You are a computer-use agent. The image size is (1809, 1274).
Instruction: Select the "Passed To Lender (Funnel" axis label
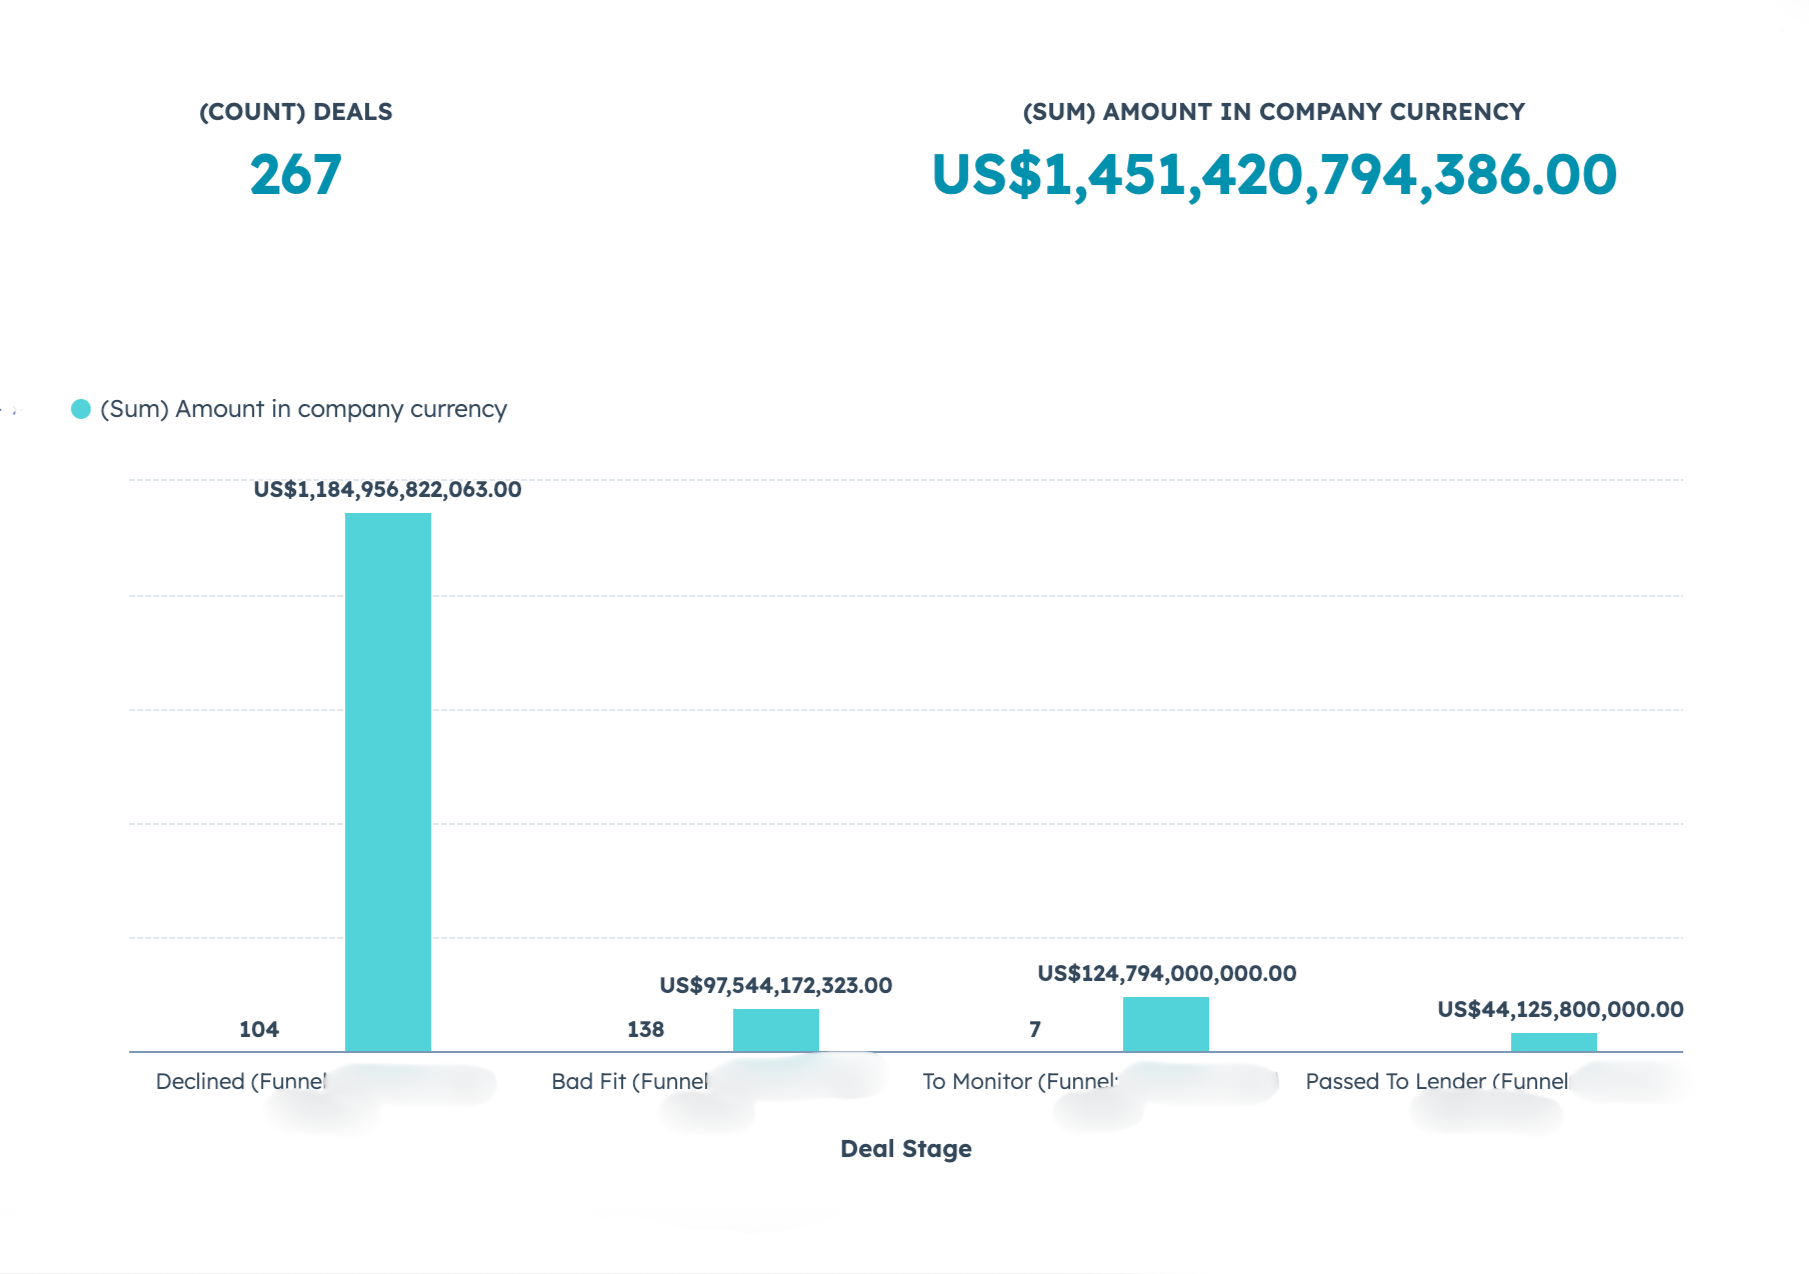coord(1436,1081)
